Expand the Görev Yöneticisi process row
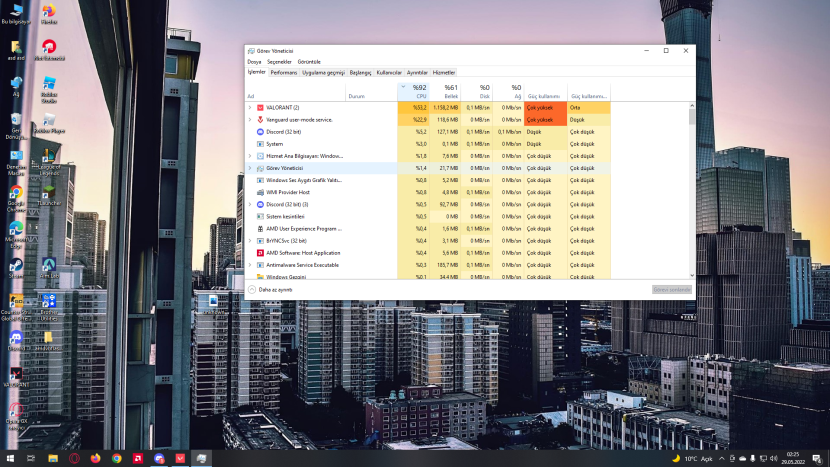 click(250, 168)
